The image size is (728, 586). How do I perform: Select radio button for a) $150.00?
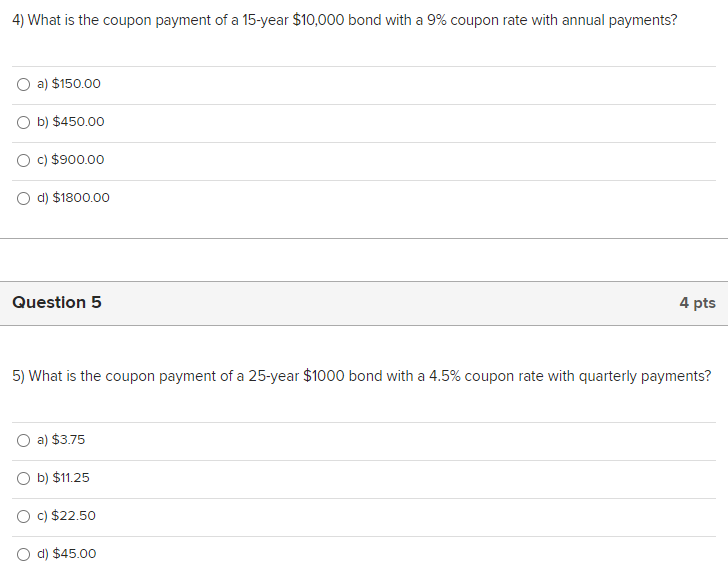tap(23, 84)
